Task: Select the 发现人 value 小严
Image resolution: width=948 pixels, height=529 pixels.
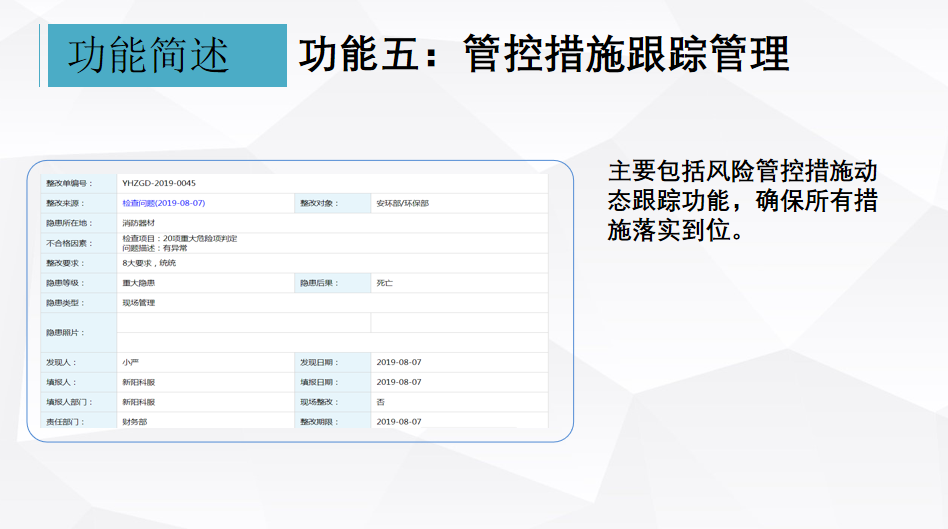Action: point(130,362)
